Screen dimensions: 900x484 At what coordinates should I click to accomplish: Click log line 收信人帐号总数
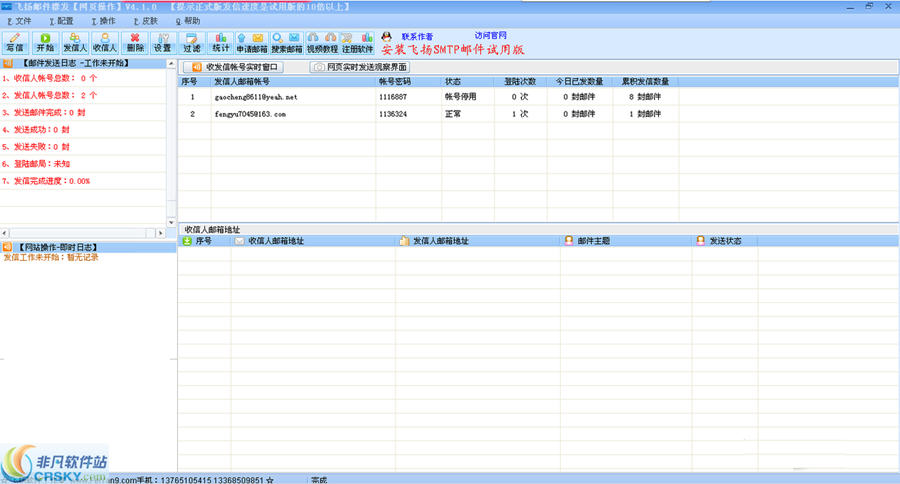tap(50, 78)
